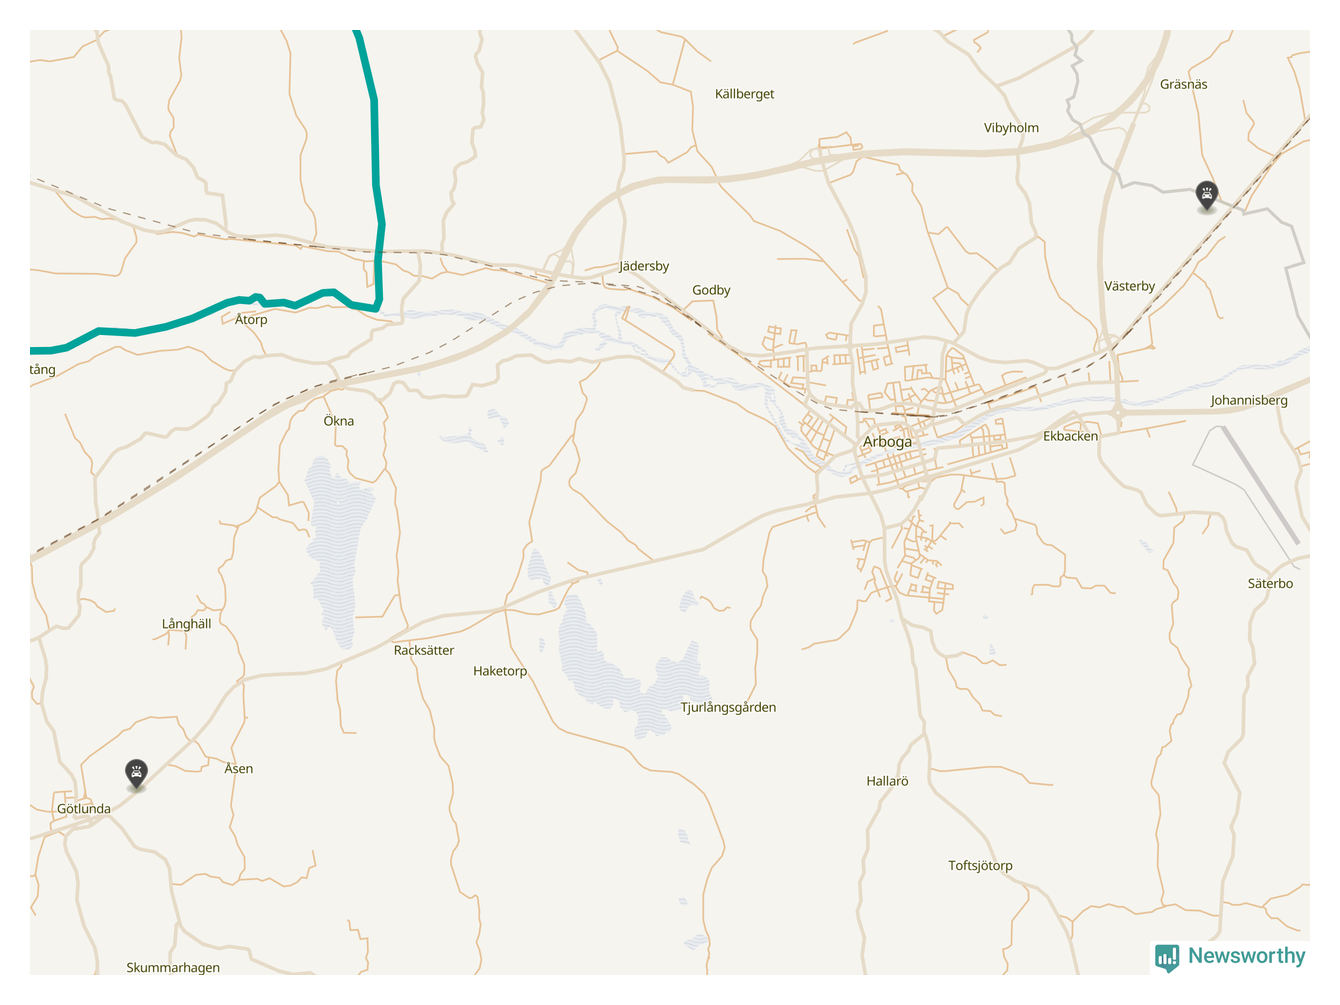Click the Tjurlångsgården label

[x=728, y=707]
